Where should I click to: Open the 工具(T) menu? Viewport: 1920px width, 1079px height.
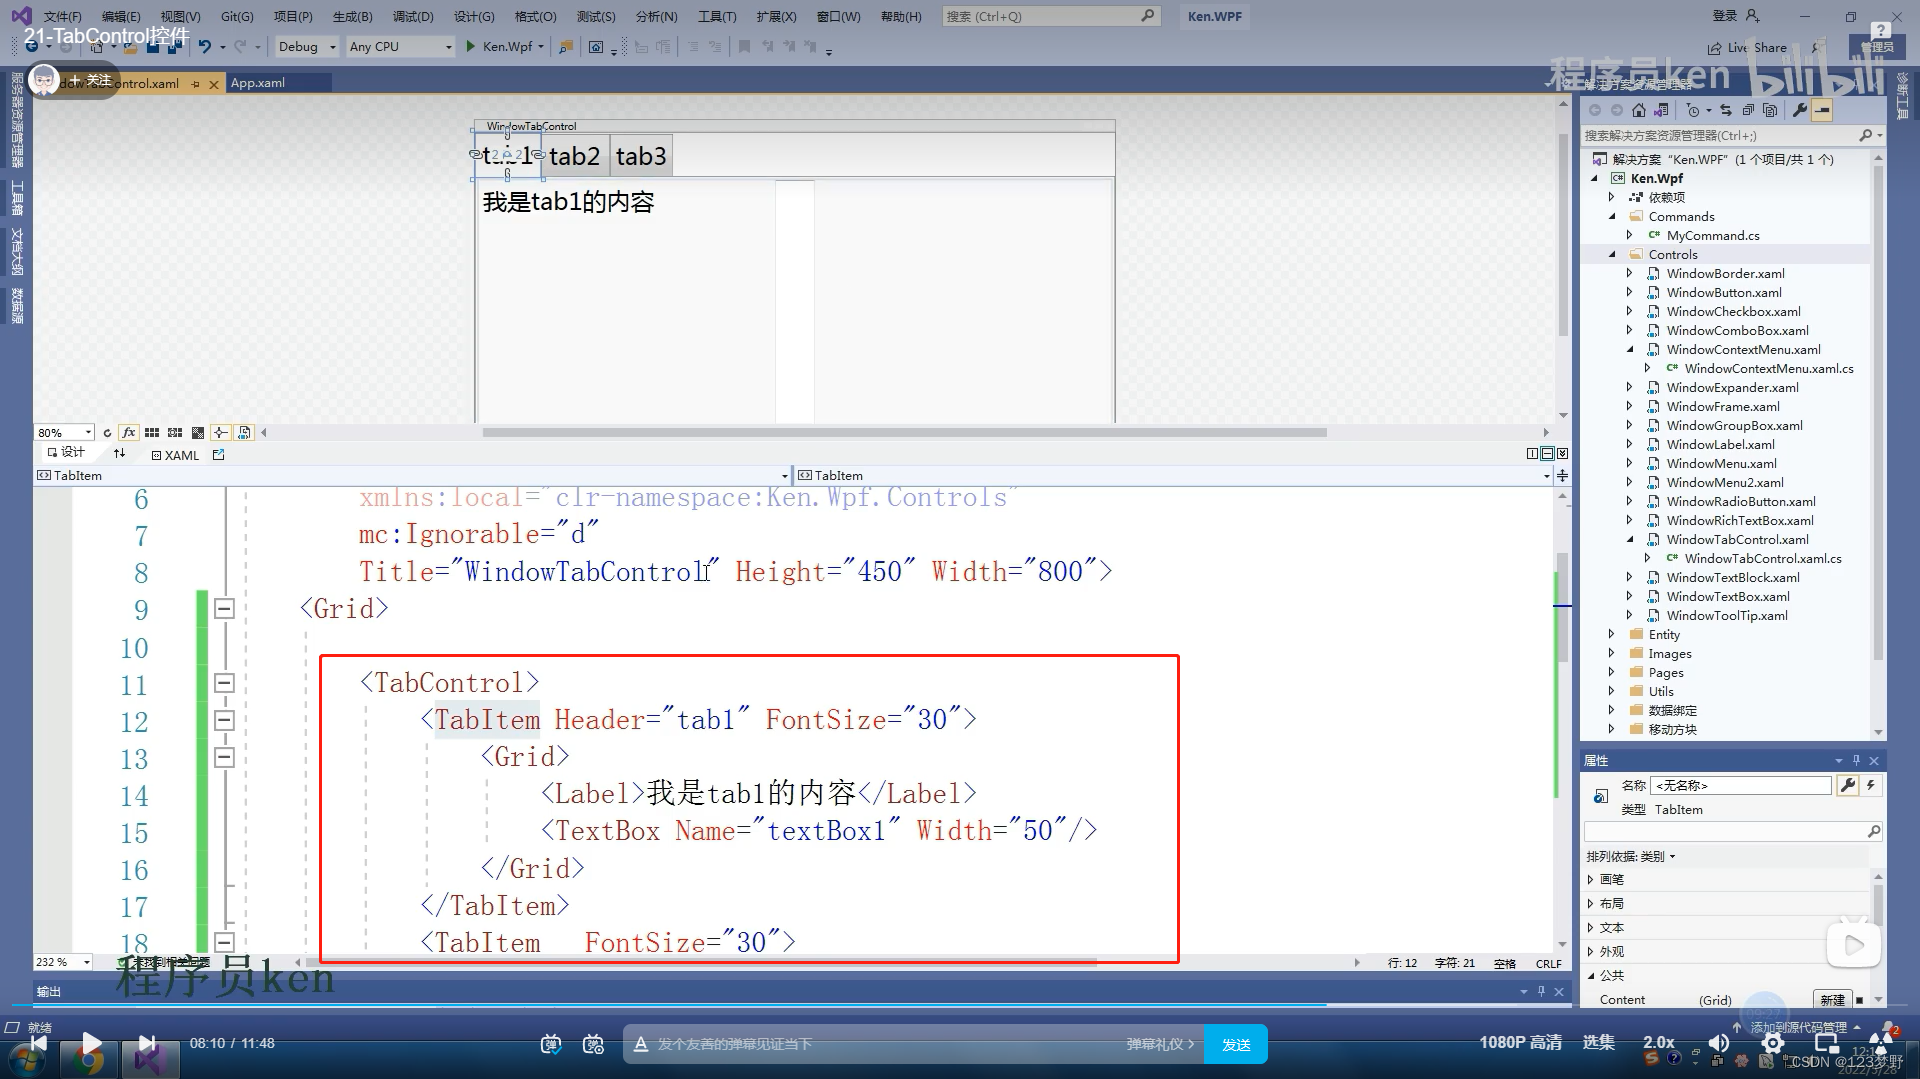717,16
